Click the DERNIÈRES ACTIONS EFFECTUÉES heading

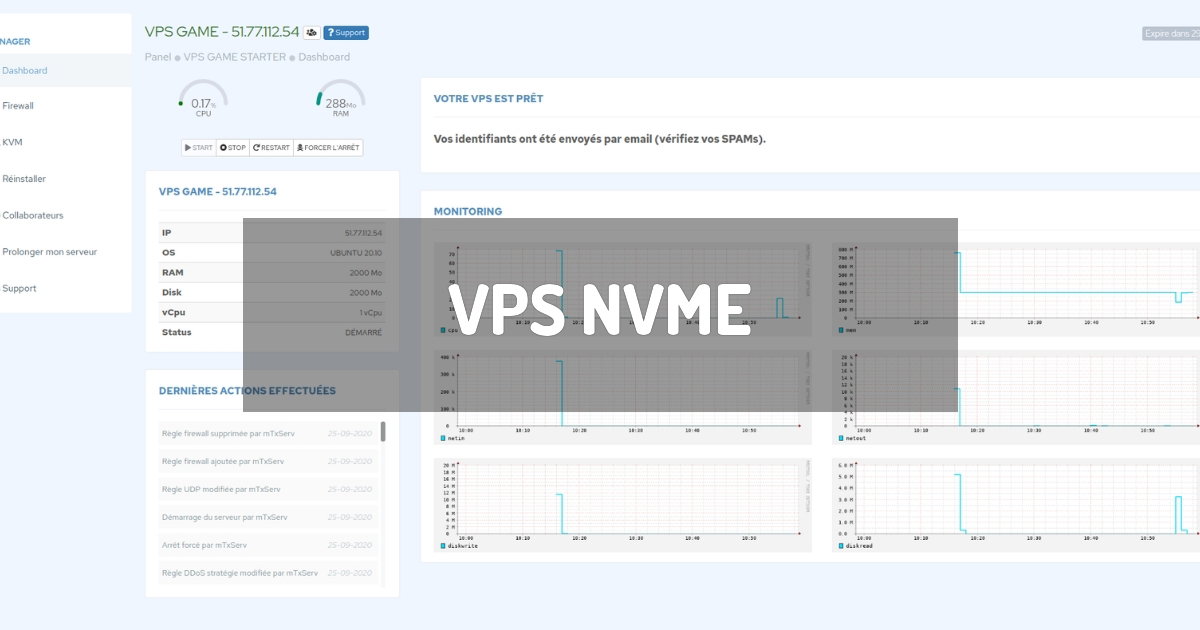click(247, 391)
